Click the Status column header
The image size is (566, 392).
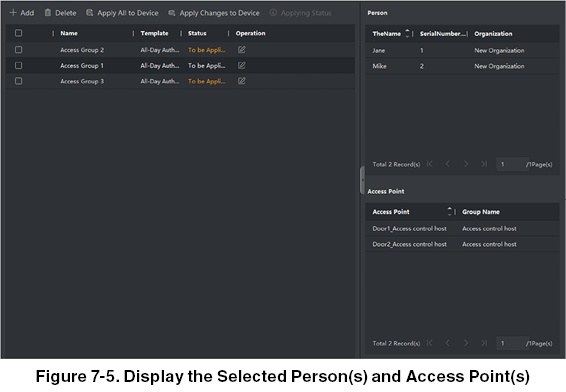tap(197, 33)
